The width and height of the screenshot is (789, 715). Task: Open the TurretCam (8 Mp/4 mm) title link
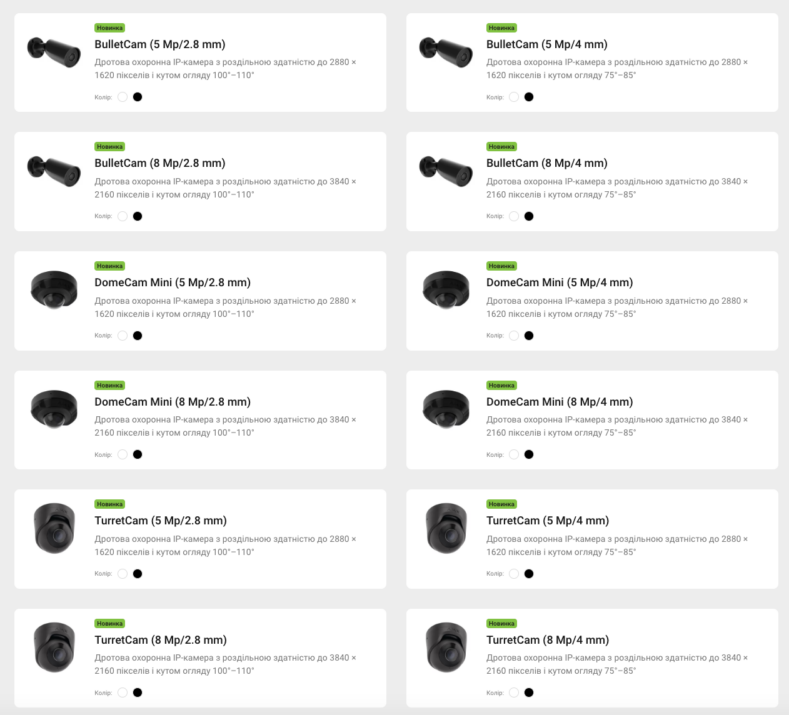click(547, 640)
